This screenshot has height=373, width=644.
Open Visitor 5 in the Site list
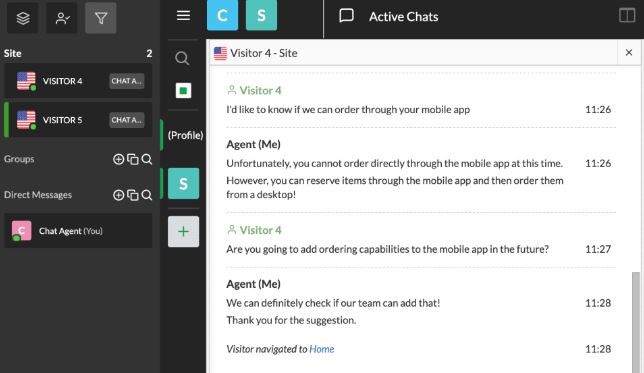tap(78, 120)
